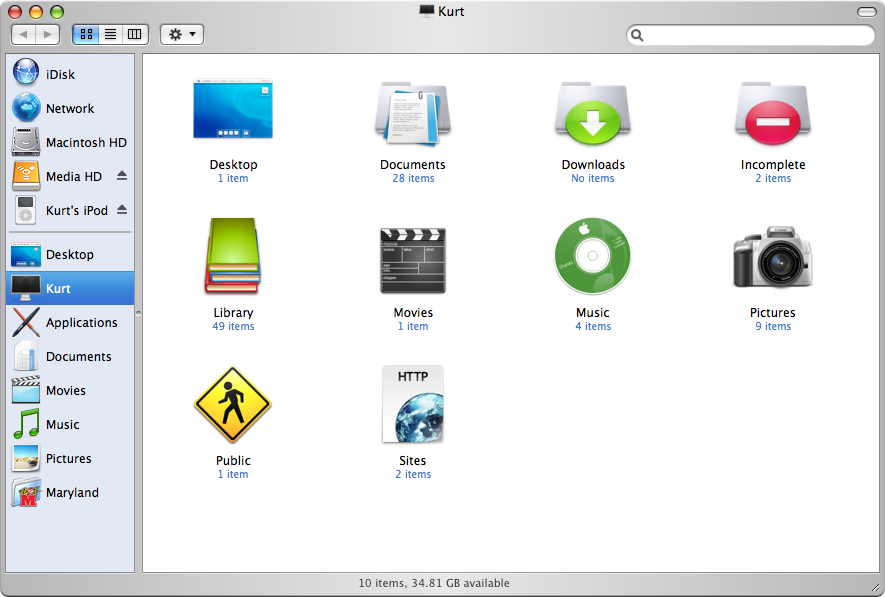Go back to the previous folder
The height and width of the screenshot is (597, 885).
click(23, 34)
